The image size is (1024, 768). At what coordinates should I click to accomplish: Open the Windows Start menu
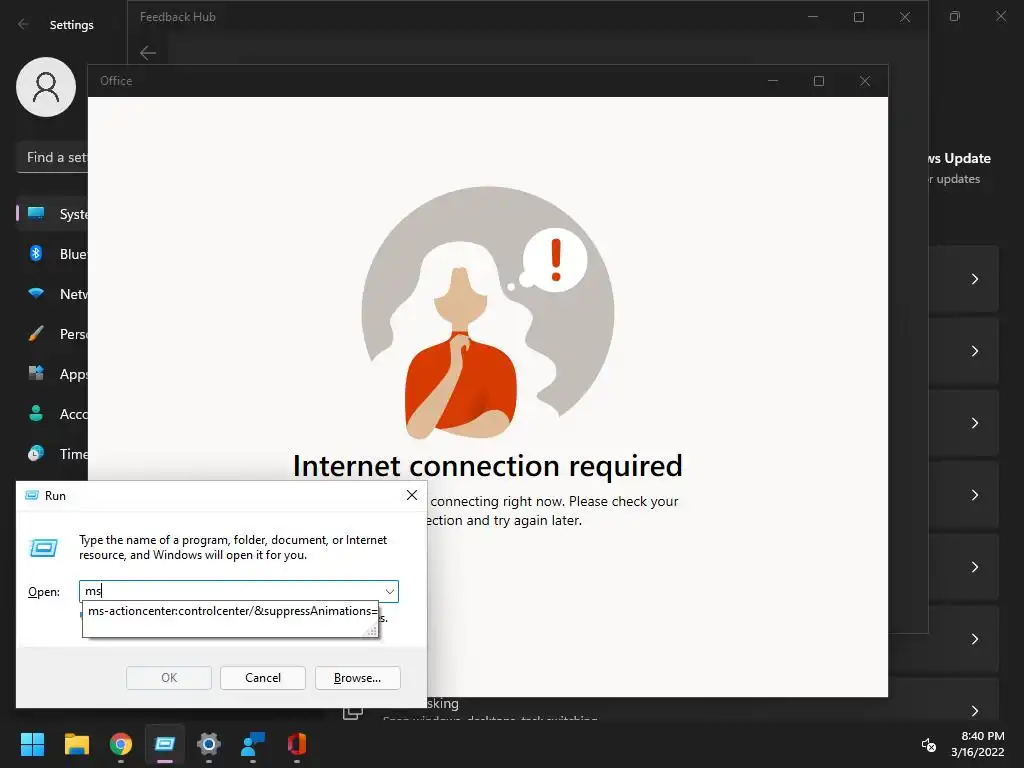click(x=32, y=744)
